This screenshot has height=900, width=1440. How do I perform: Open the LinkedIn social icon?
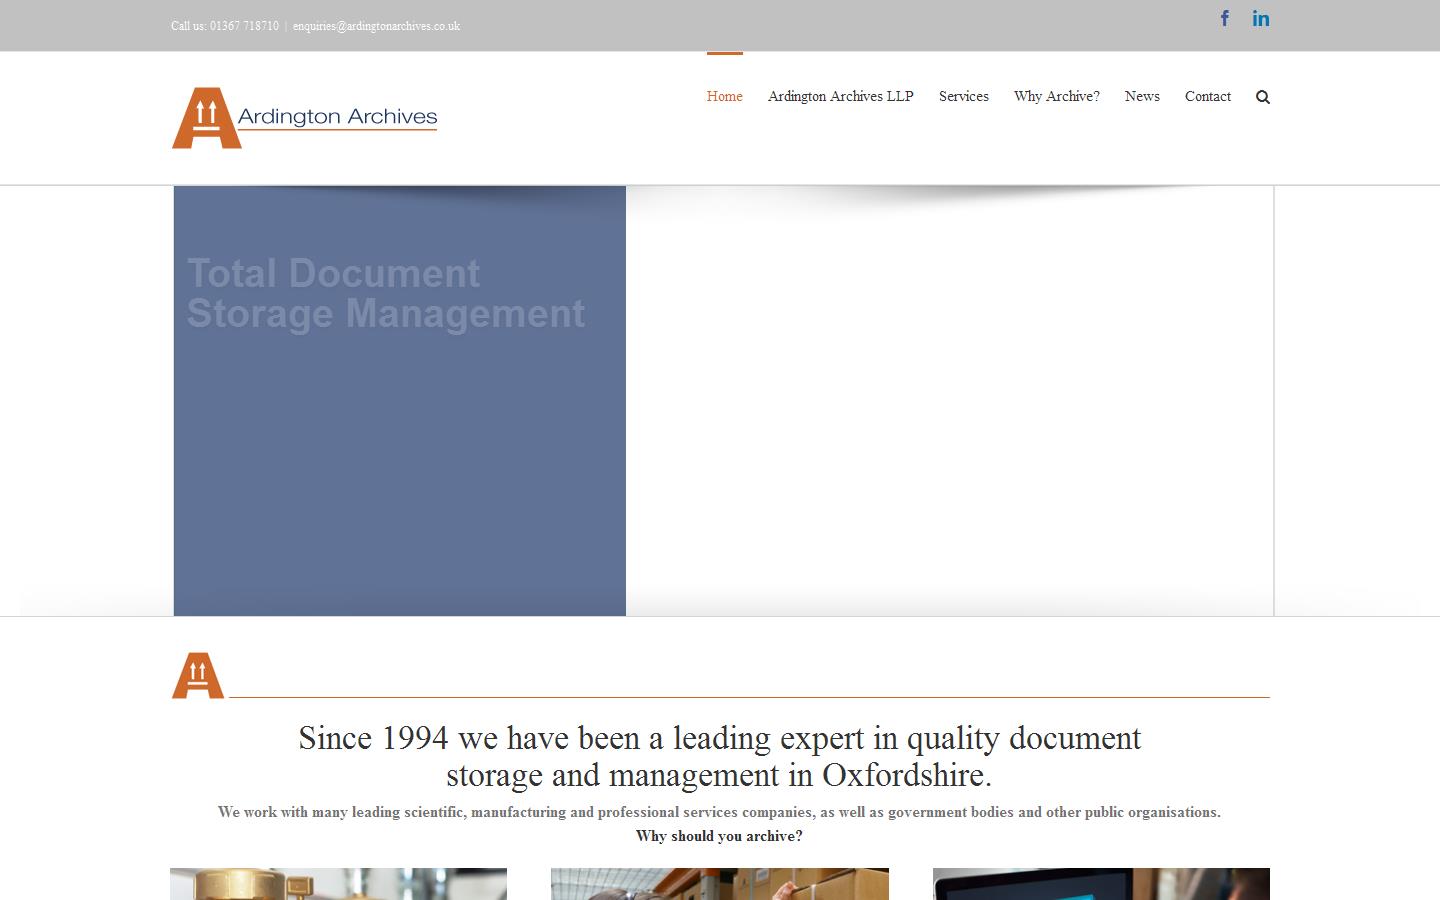1261,18
